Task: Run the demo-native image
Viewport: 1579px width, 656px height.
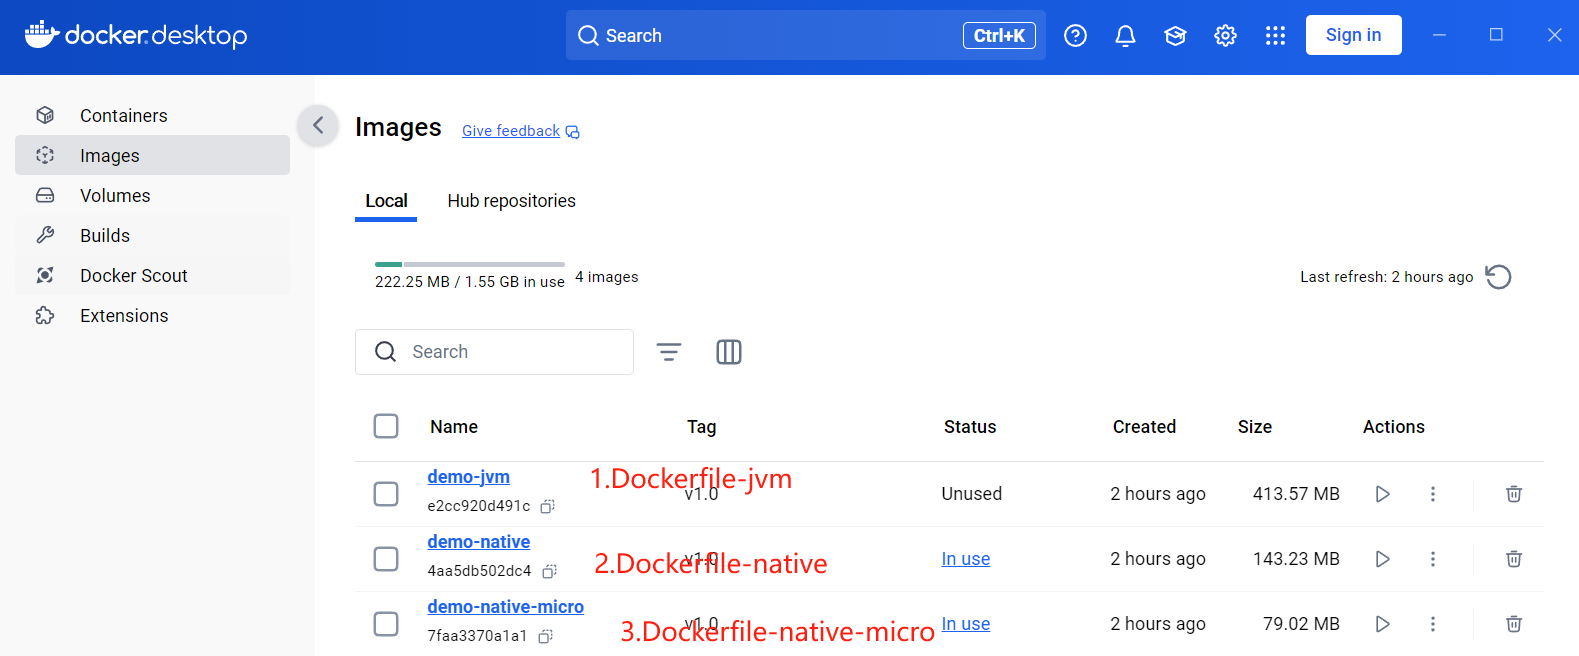Action: coord(1383,559)
